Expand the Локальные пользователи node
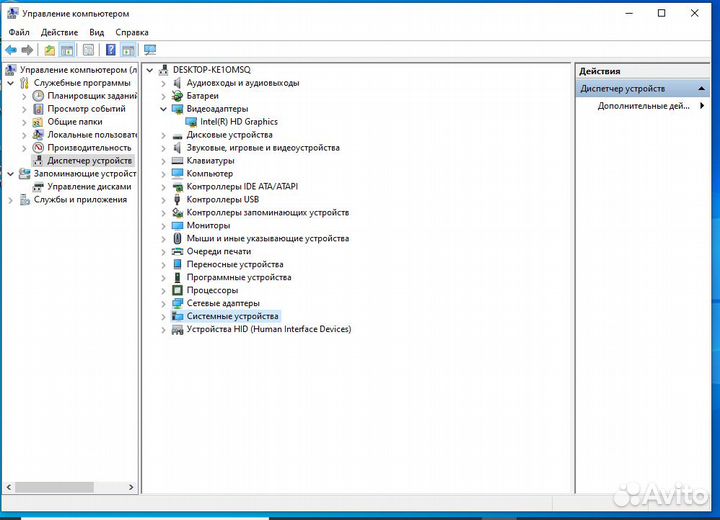The width and height of the screenshot is (720, 520). [24, 135]
